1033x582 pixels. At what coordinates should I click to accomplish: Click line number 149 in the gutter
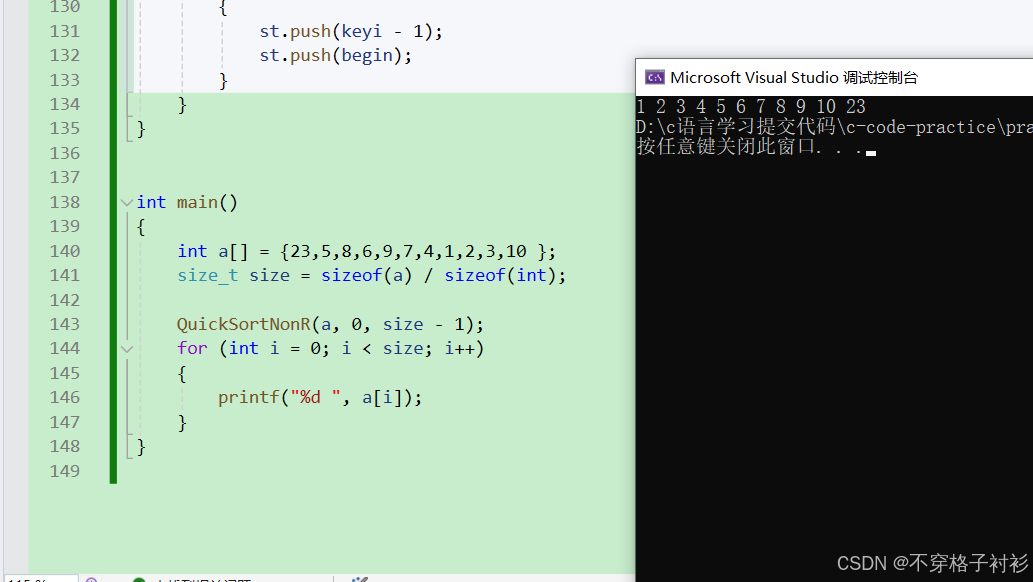(x=65, y=471)
